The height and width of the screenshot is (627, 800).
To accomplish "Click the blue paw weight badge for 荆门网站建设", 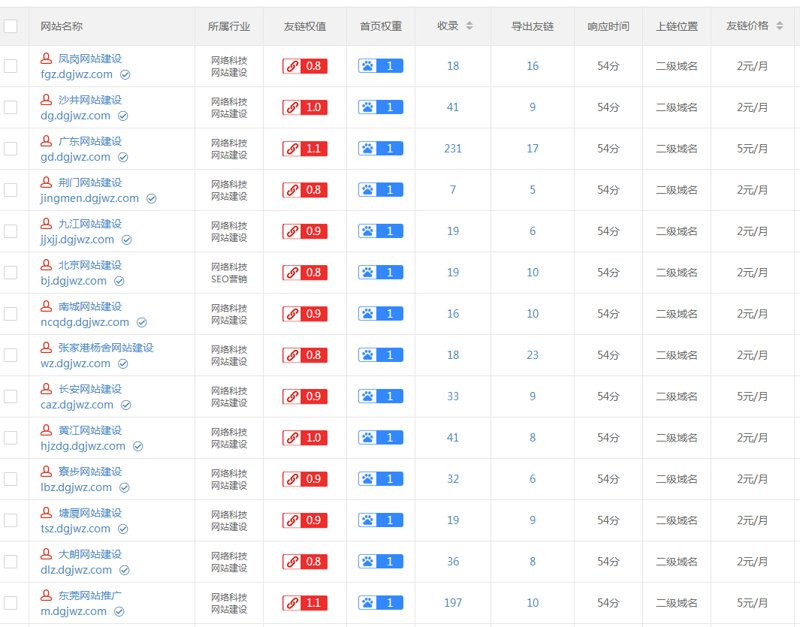I will coord(380,190).
